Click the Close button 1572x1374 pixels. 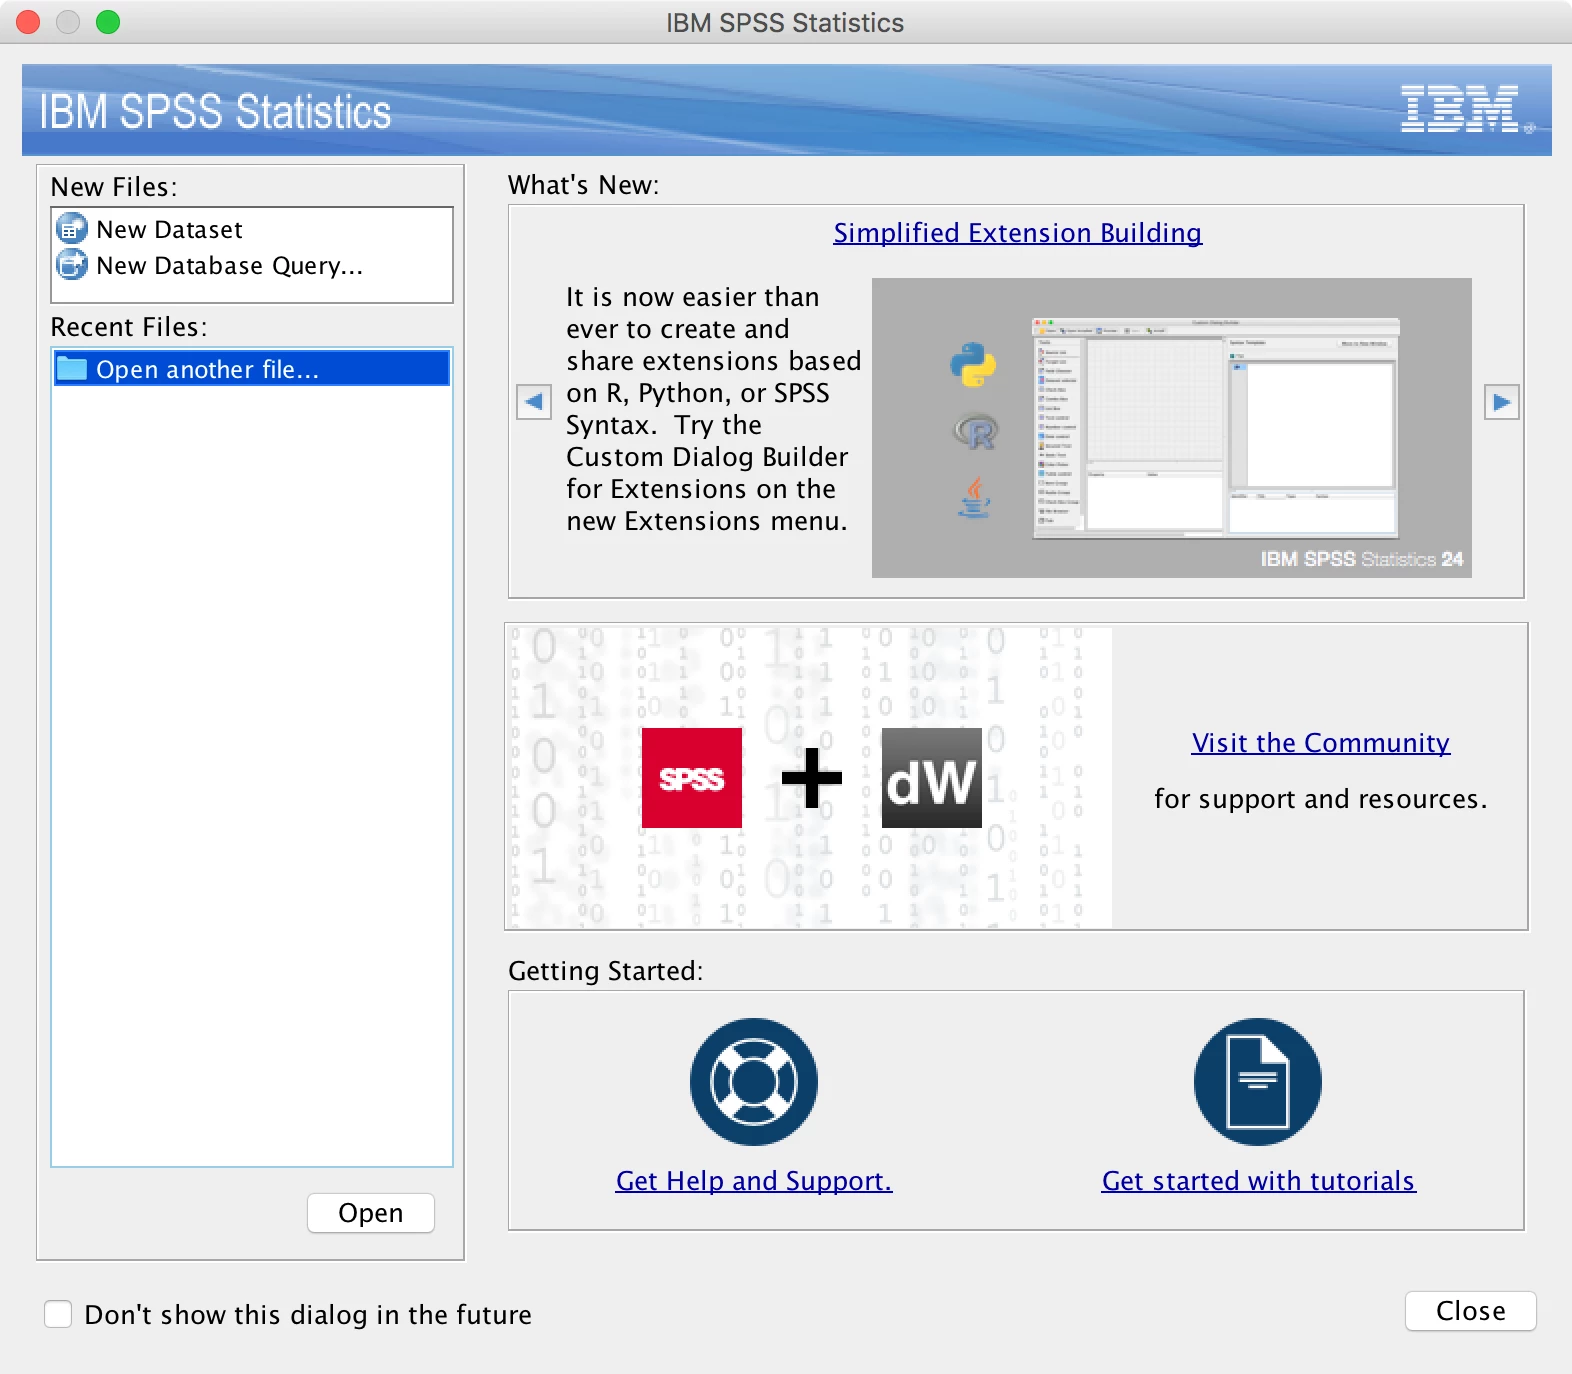click(1471, 1311)
